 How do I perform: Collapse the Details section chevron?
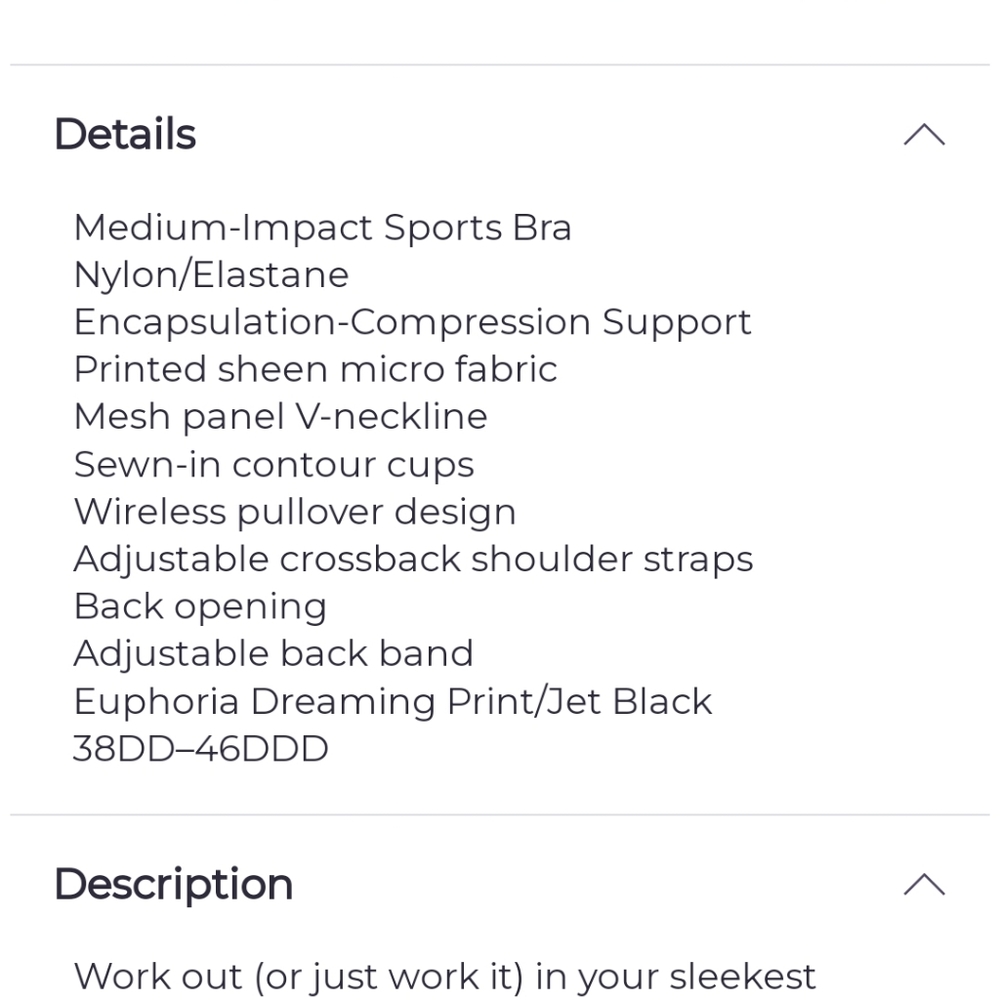coord(924,135)
